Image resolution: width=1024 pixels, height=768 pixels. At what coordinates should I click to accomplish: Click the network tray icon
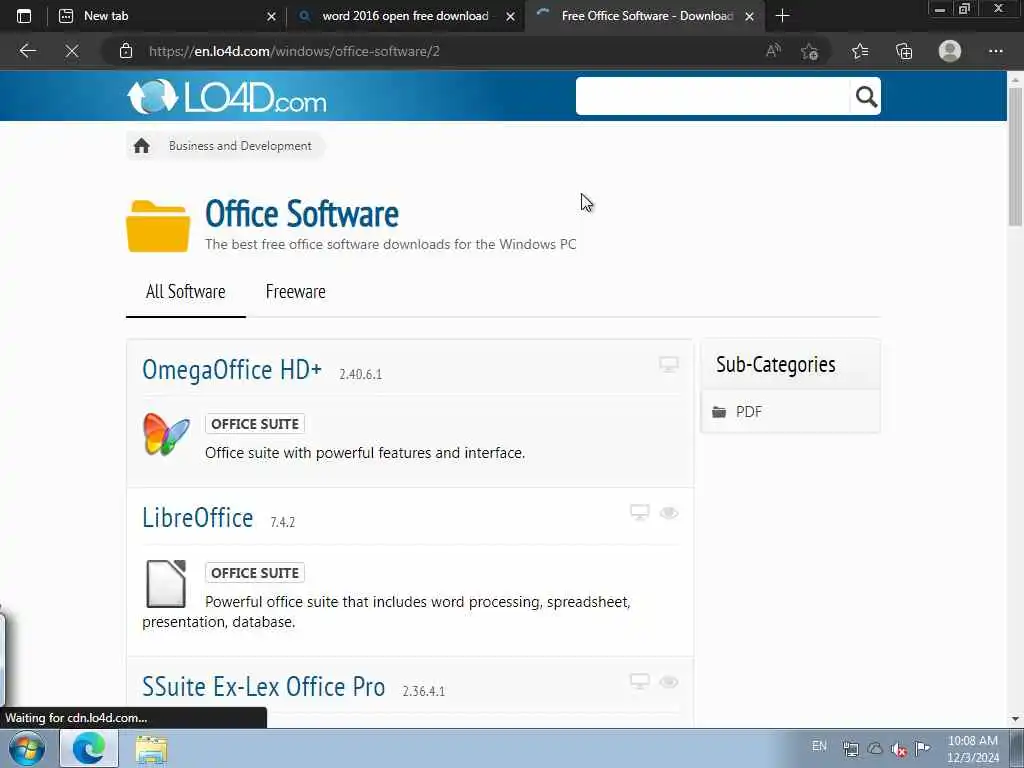(850, 749)
